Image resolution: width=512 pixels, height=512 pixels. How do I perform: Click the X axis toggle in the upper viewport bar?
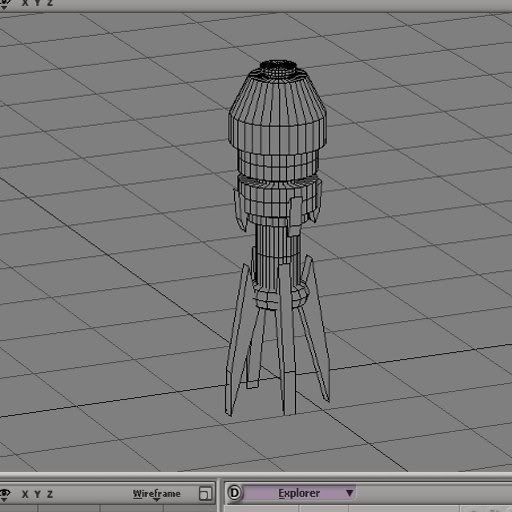point(25,3)
